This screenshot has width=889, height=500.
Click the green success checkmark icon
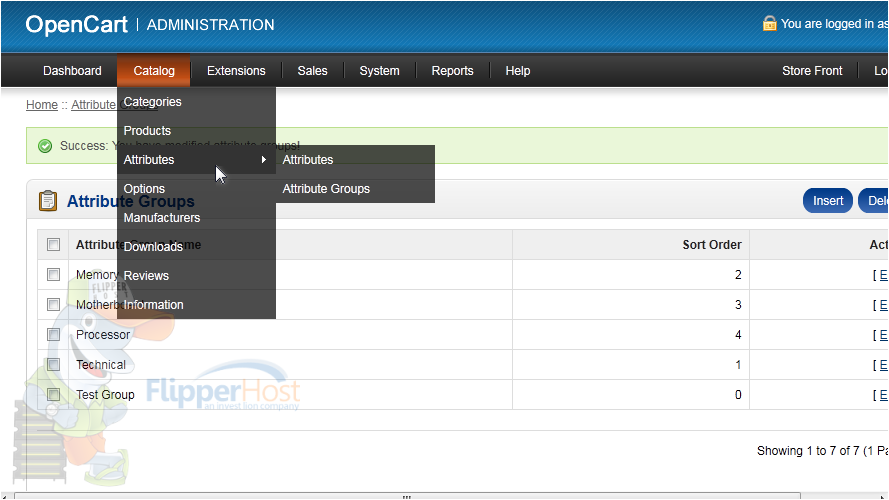pyautogui.click(x=45, y=146)
